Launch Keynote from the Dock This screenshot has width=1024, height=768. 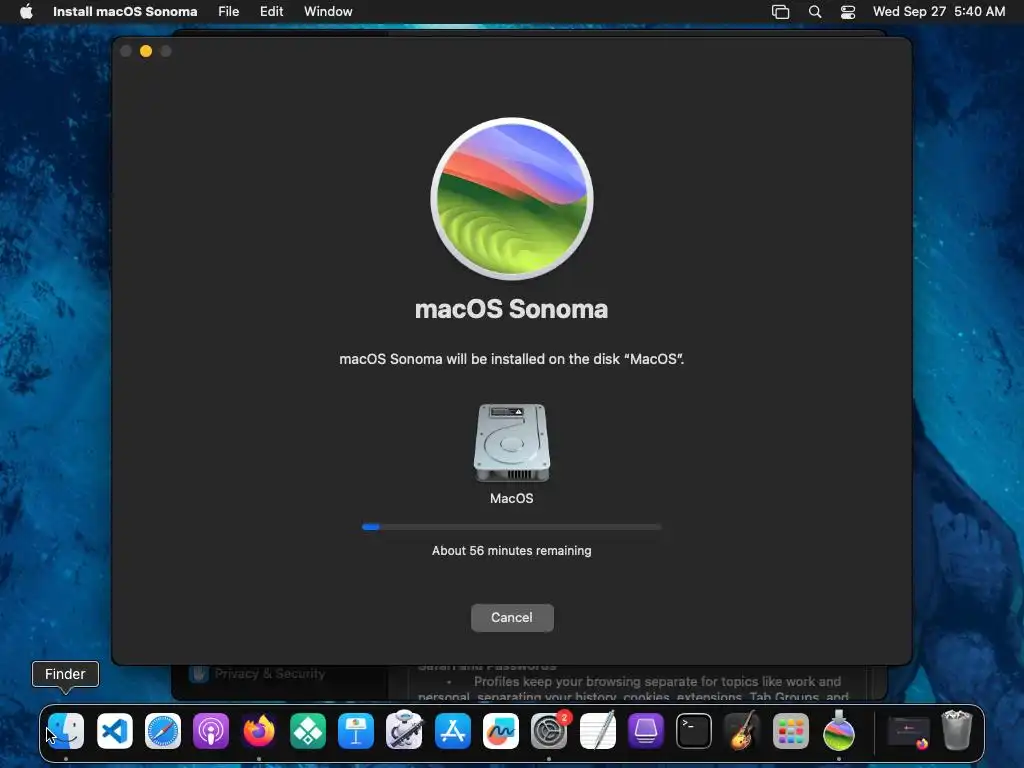pyautogui.click(x=356, y=731)
